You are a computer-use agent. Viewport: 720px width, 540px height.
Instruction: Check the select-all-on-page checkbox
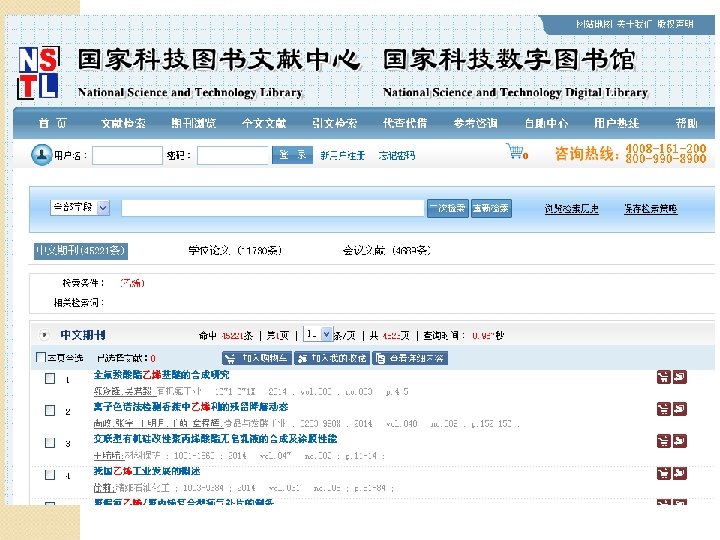tap(40, 357)
